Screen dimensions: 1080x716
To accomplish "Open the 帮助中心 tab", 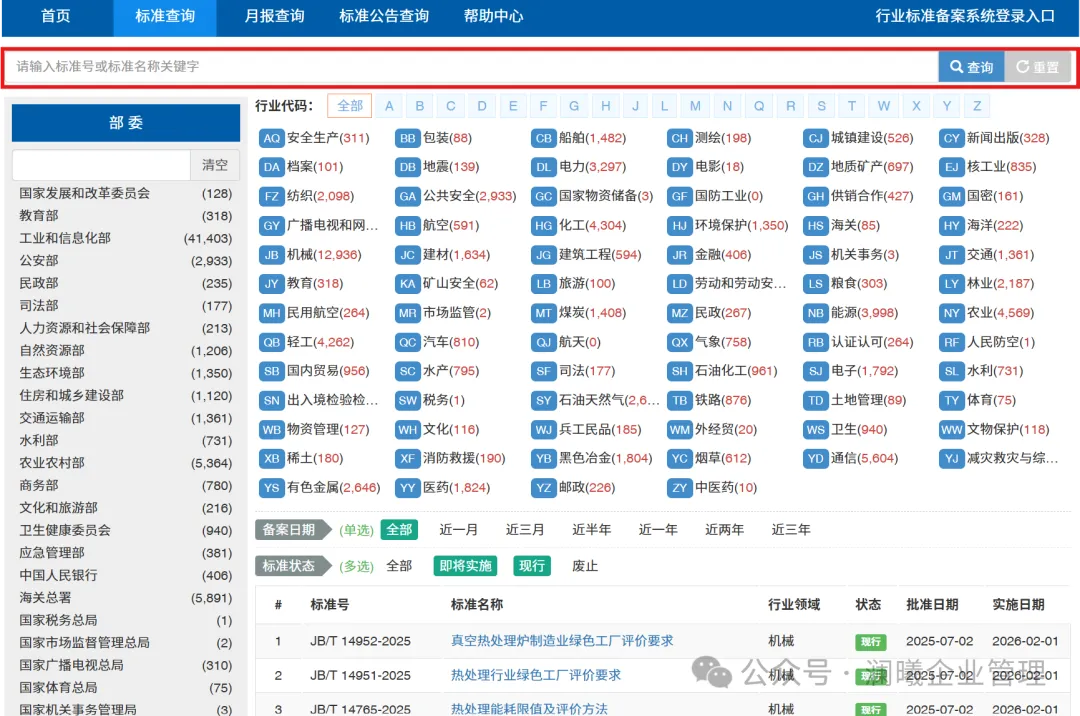I will 493,16.
